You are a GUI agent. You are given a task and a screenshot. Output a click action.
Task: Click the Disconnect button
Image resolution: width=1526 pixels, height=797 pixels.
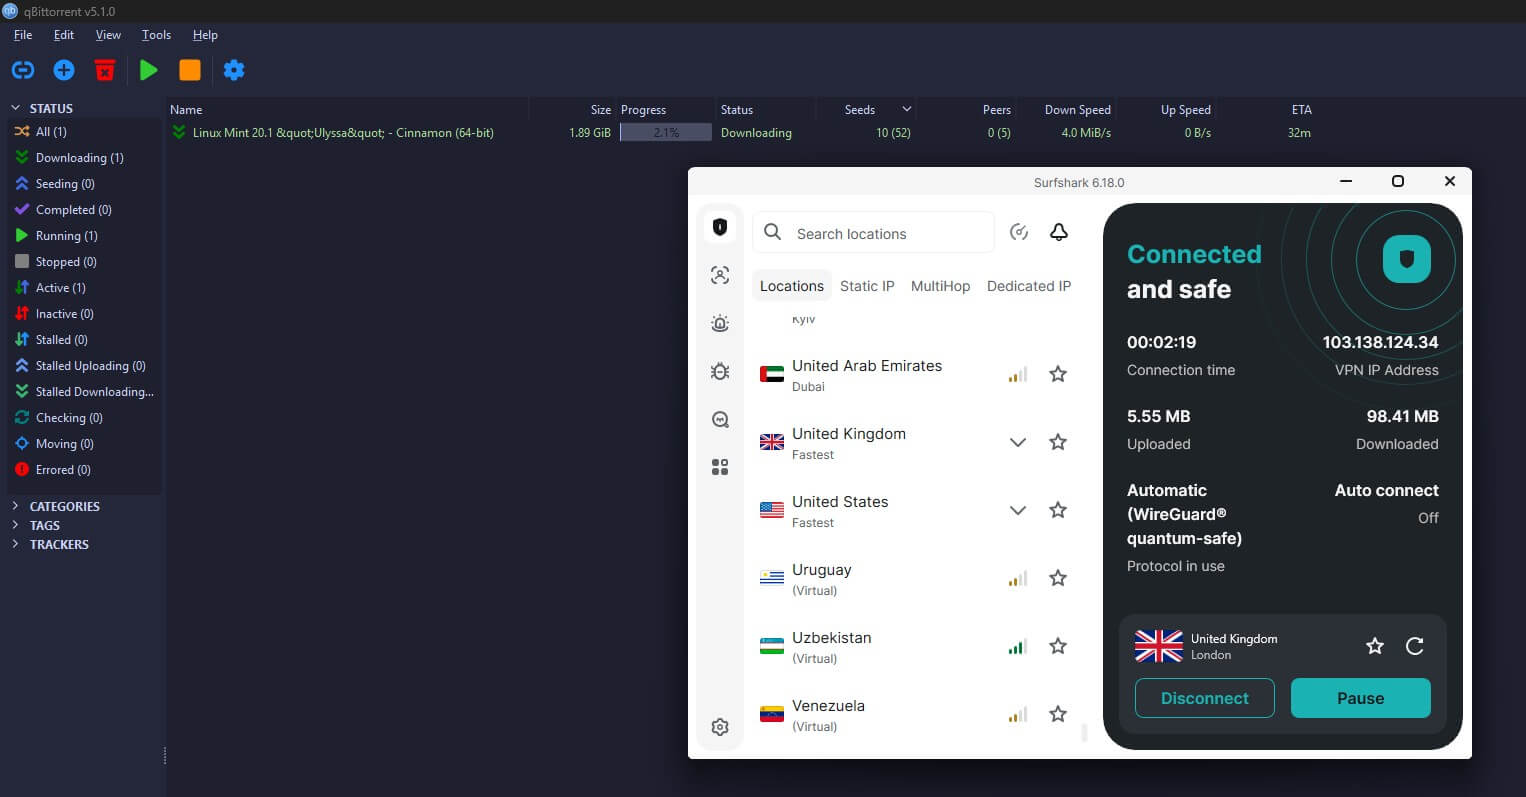1205,698
